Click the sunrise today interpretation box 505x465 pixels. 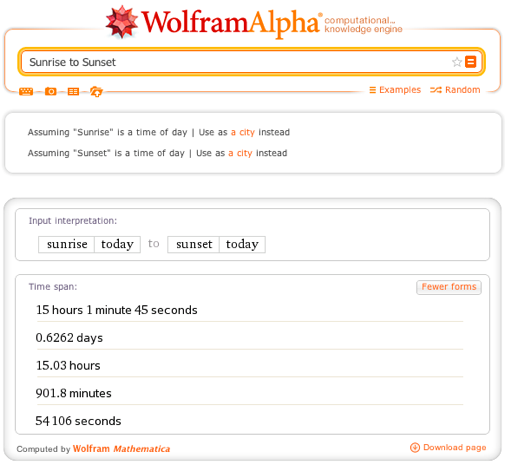pyautogui.click(x=89, y=244)
